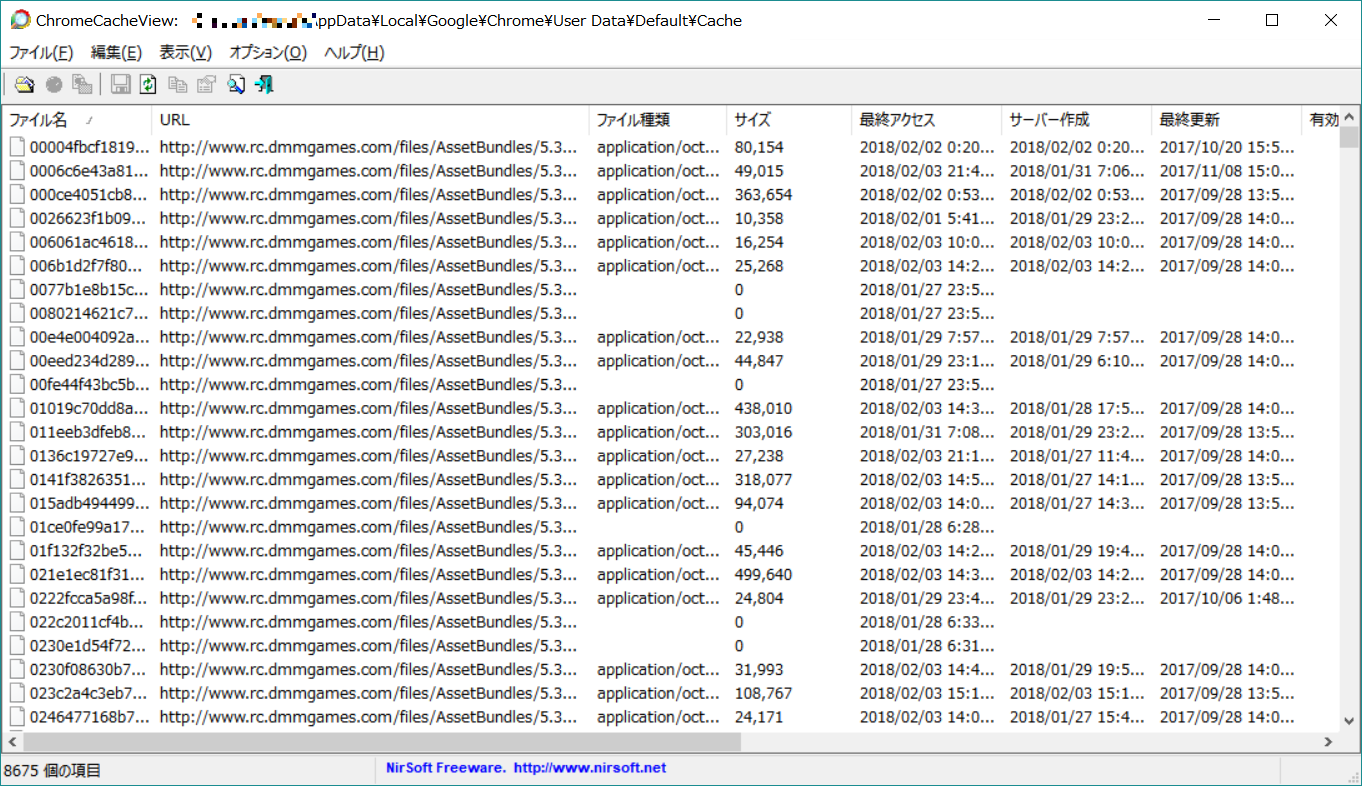Click the file icon of row 00004fbcf1819

17,147
